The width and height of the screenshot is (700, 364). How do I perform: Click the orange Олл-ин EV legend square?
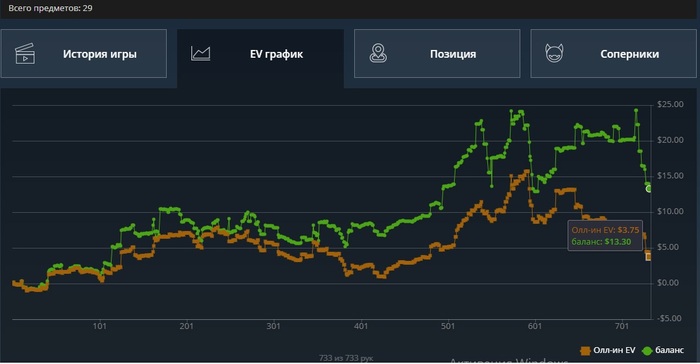point(585,351)
